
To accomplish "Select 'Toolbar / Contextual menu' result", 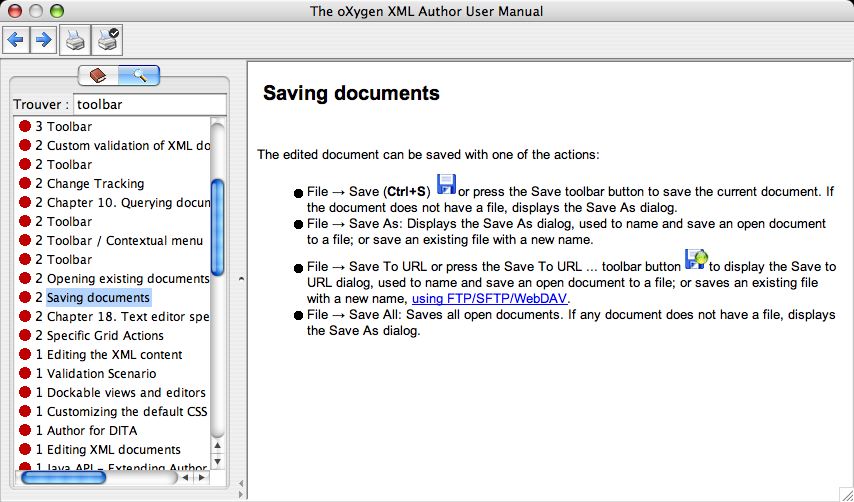I will tap(119, 241).
